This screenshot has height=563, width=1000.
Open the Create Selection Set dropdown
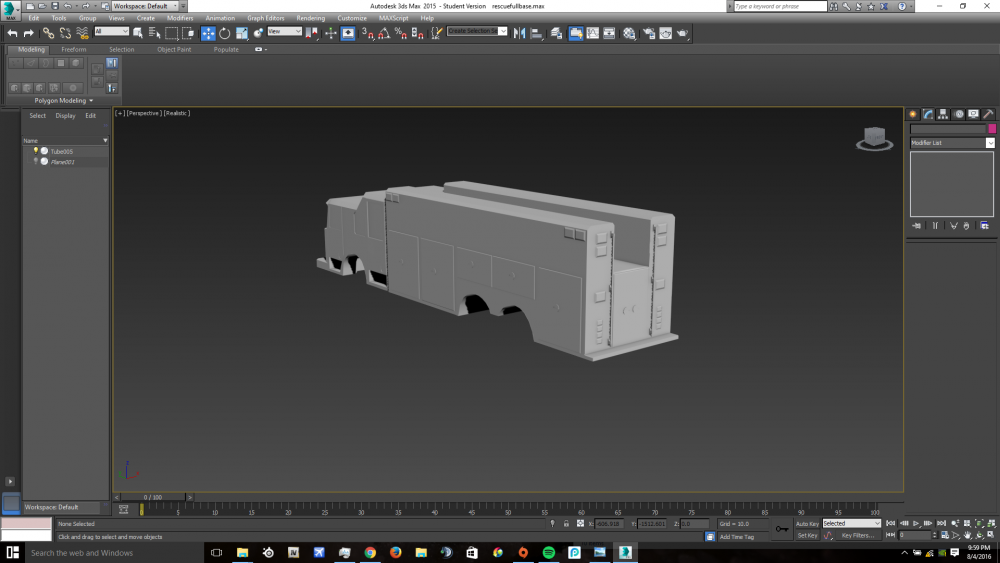[x=504, y=31]
